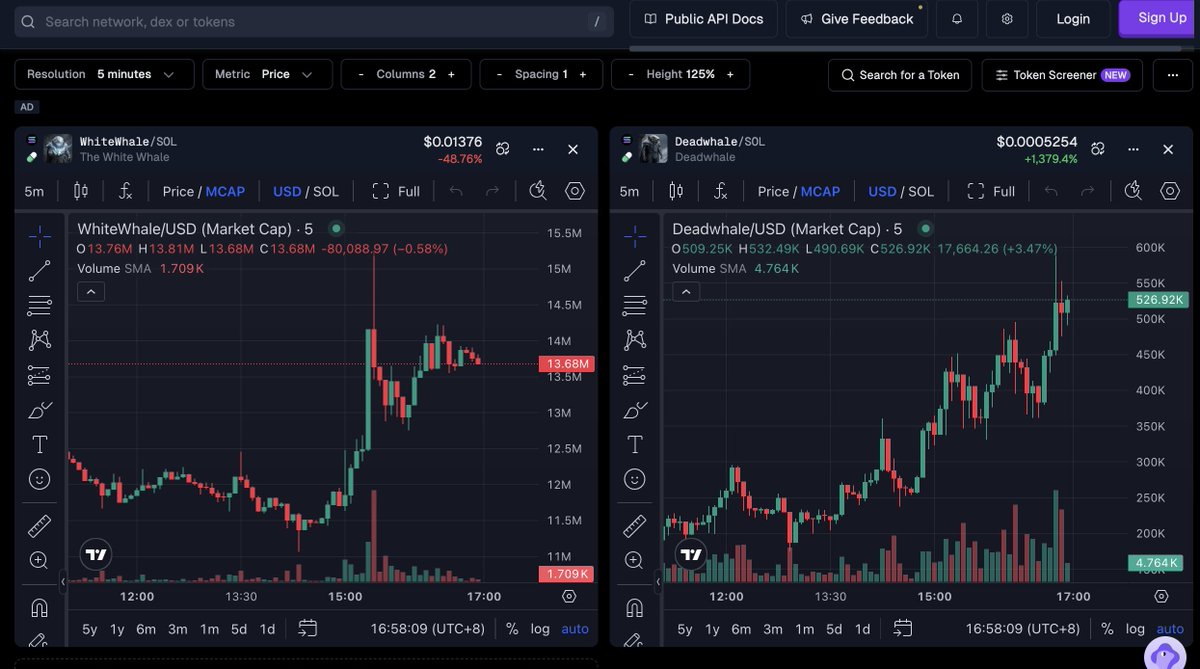Increase Columns count with plus
This screenshot has height=669, width=1200.
(x=451, y=74)
